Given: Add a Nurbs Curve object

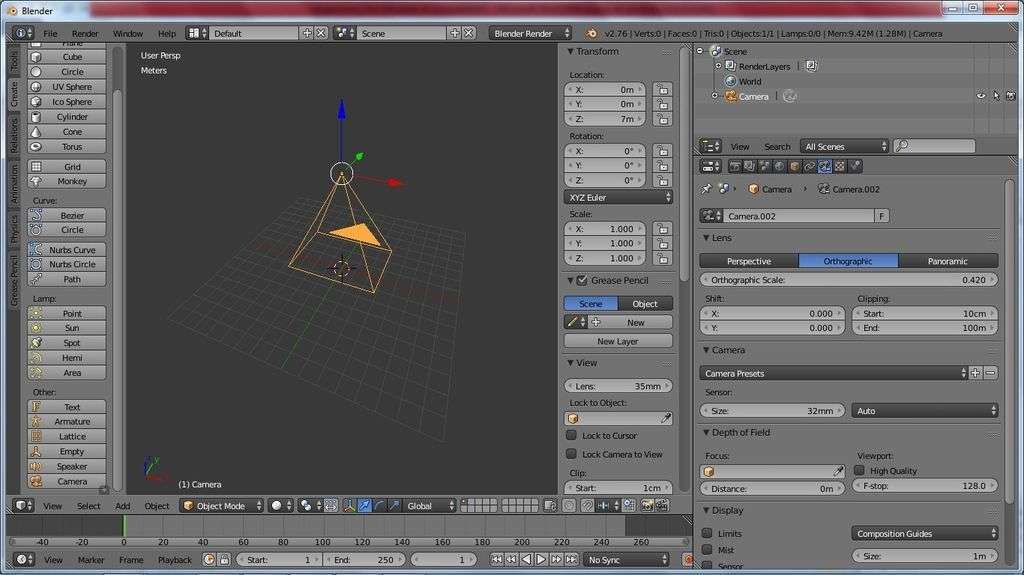Looking at the screenshot, I should click(68, 250).
